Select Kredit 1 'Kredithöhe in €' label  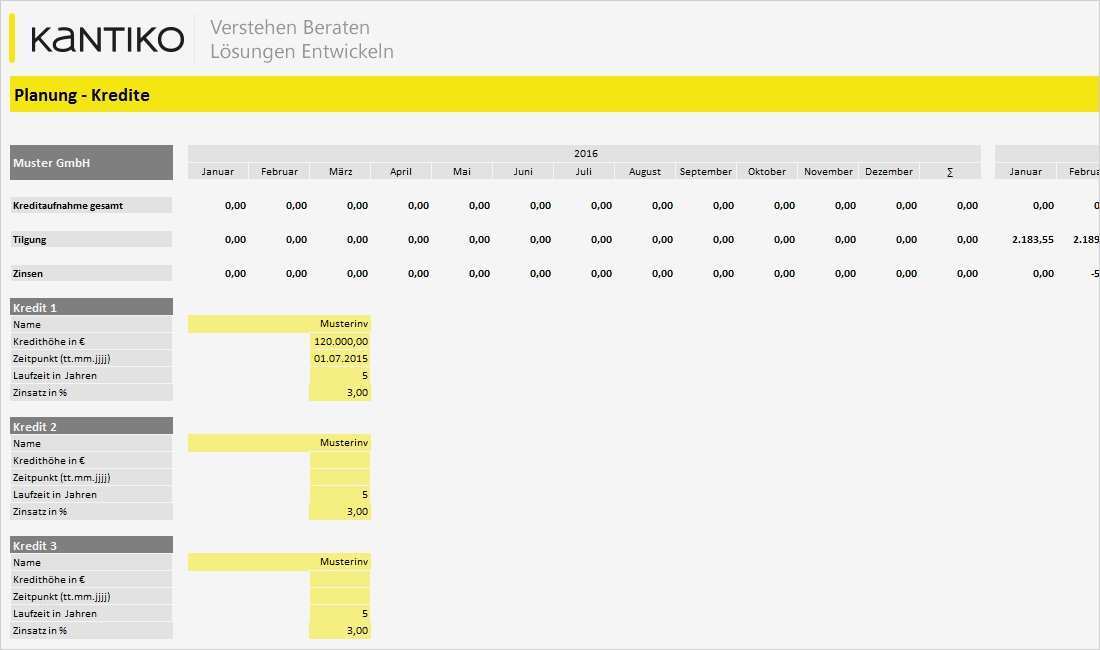point(91,341)
